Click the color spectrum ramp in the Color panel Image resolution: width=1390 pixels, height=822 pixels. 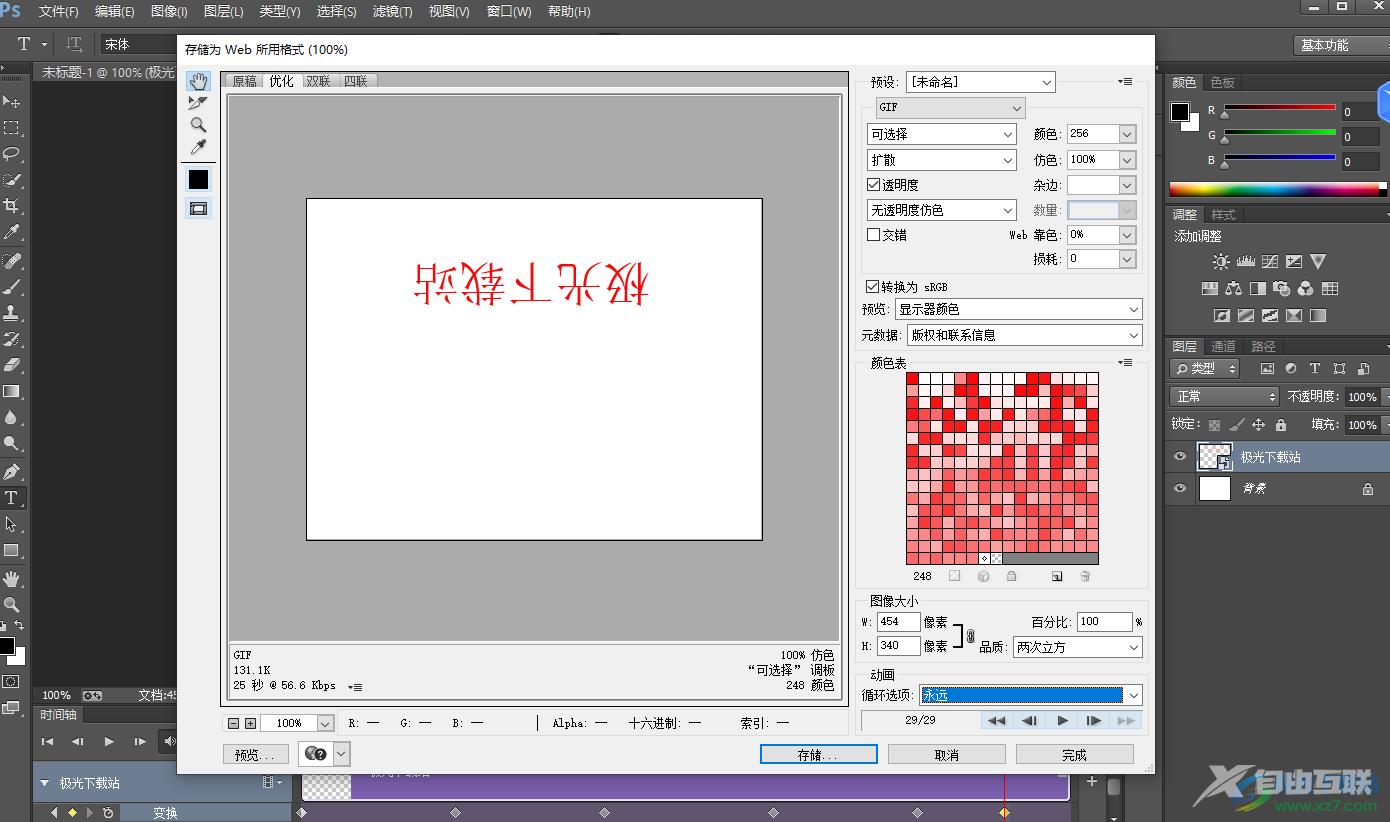tap(1278, 189)
